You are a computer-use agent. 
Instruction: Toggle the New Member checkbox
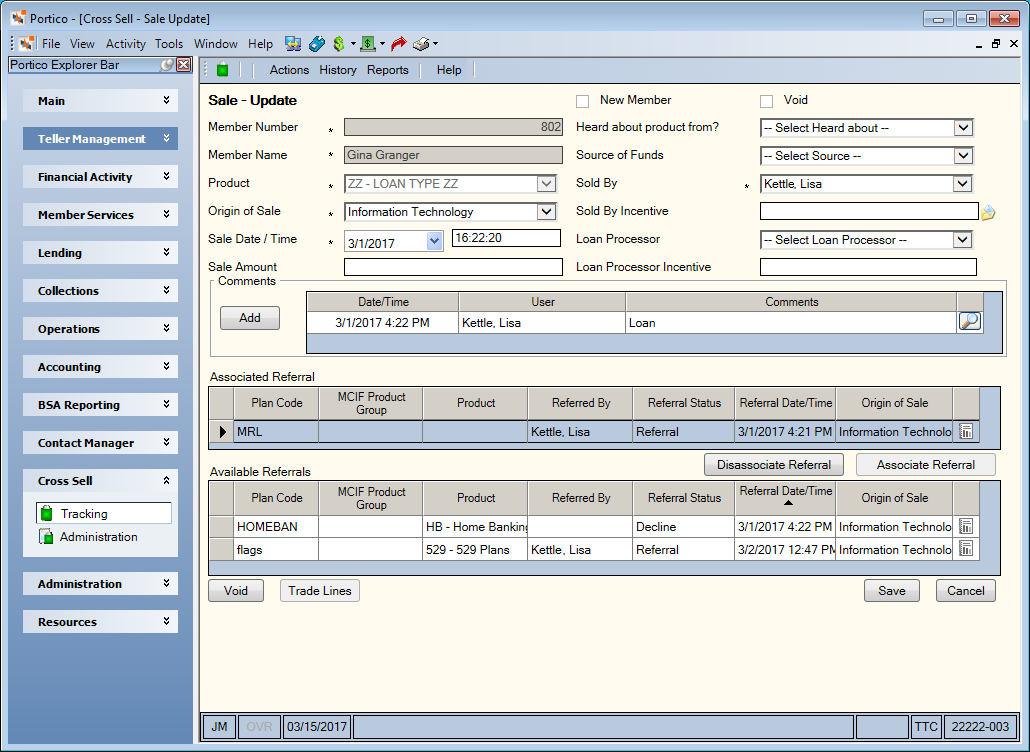tap(583, 101)
